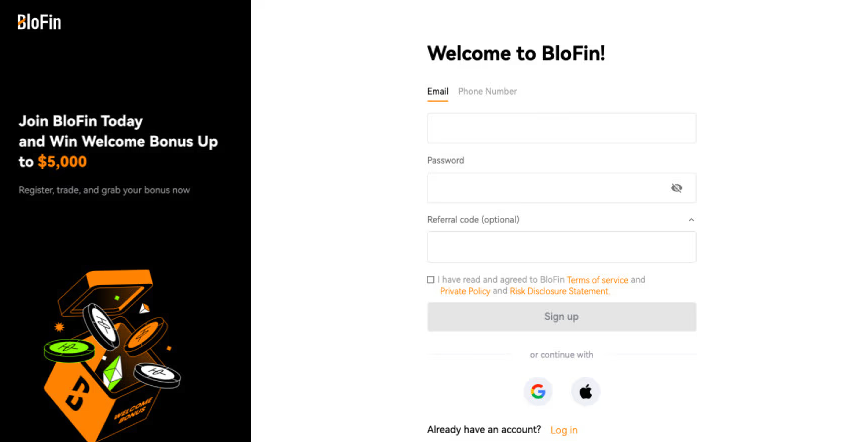Select the Email tab
The image size is (868, 442).
pos(438,92)
